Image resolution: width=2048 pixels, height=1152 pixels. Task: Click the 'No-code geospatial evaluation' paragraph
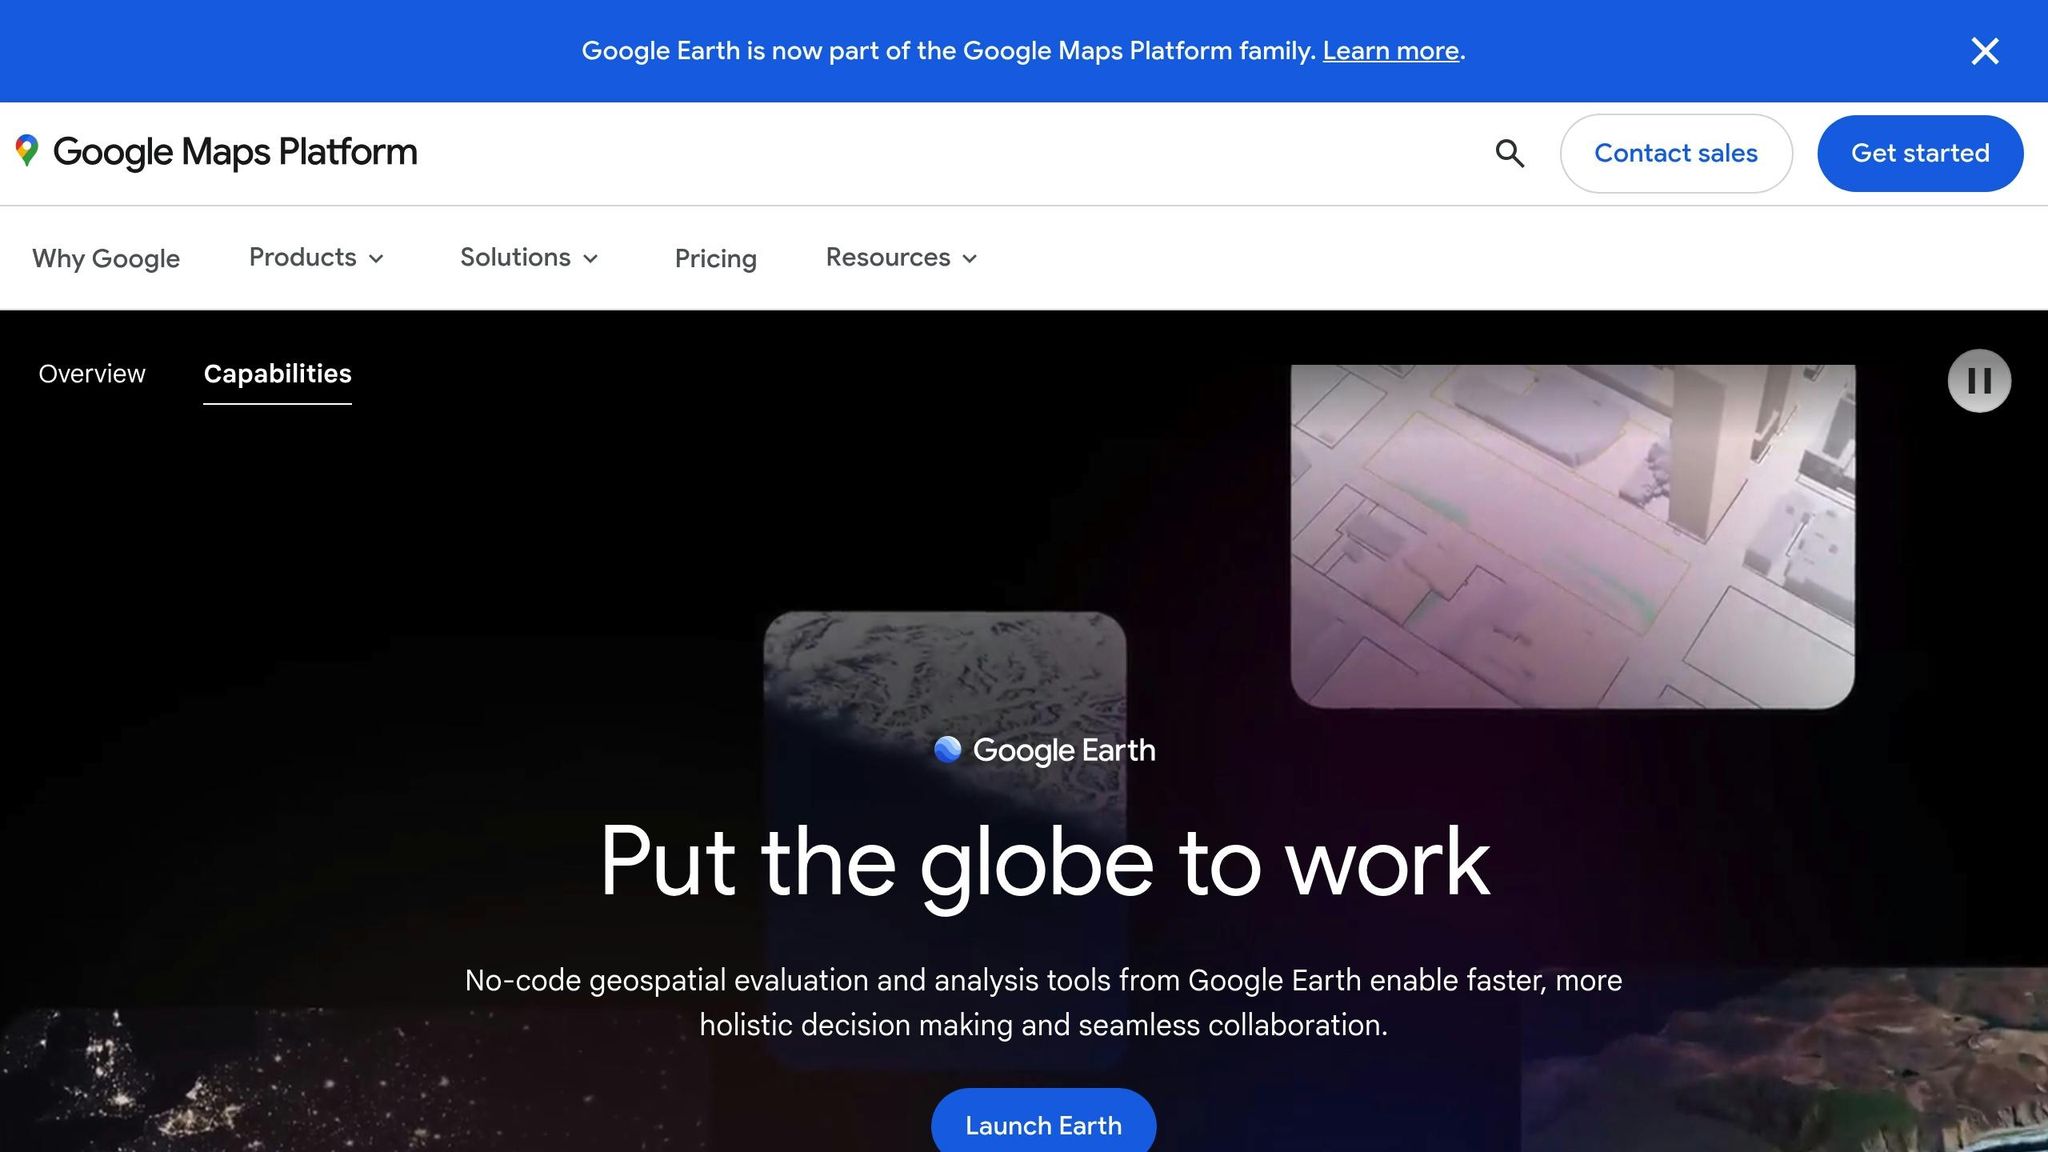[x=1043, y=1002]
